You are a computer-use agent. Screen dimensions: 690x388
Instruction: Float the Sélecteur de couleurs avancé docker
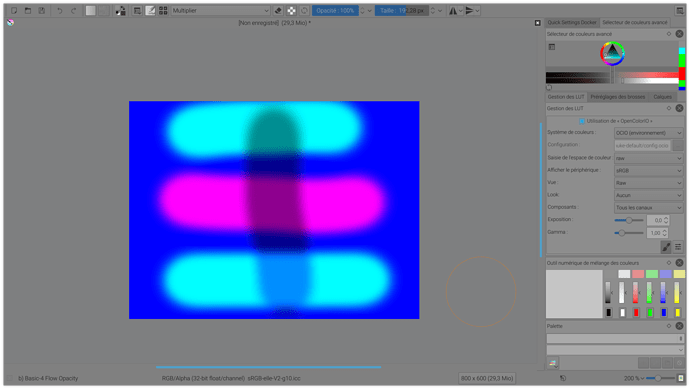point(669,34)
